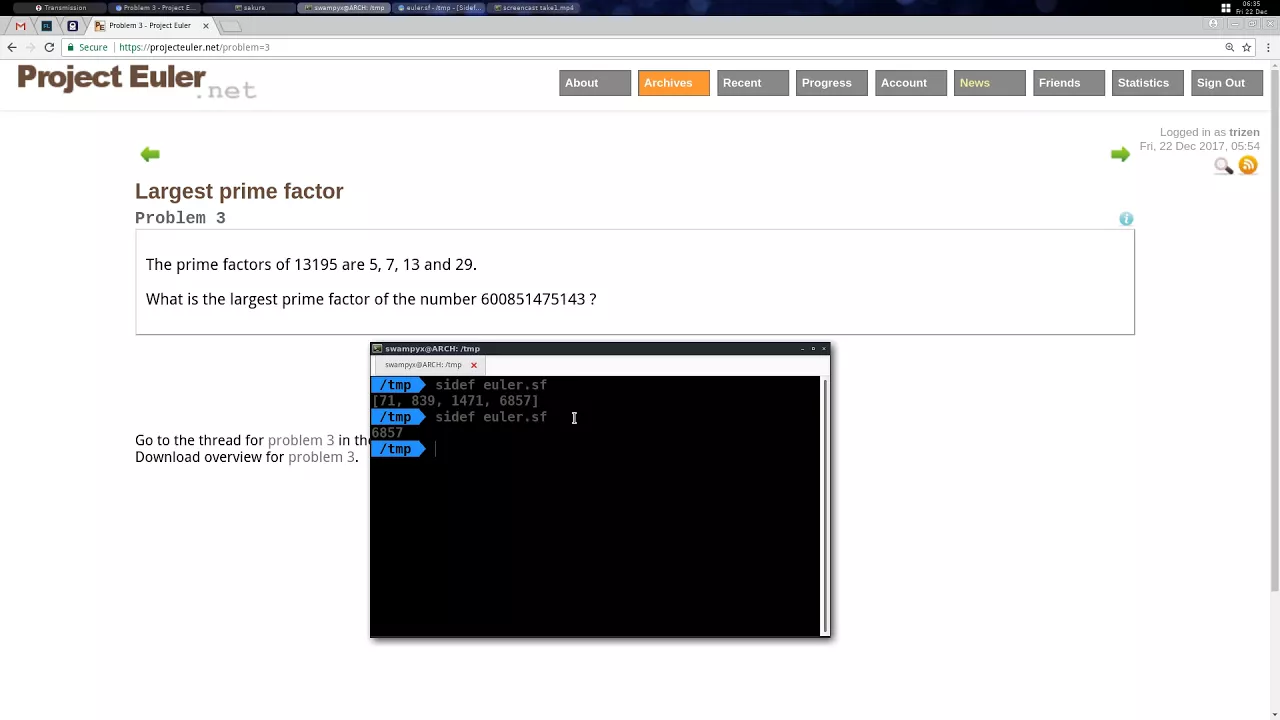The width and height of the screenshot is (1280, 720).
Task: Go to the next problem with green right arrow
Action: 1120,154
